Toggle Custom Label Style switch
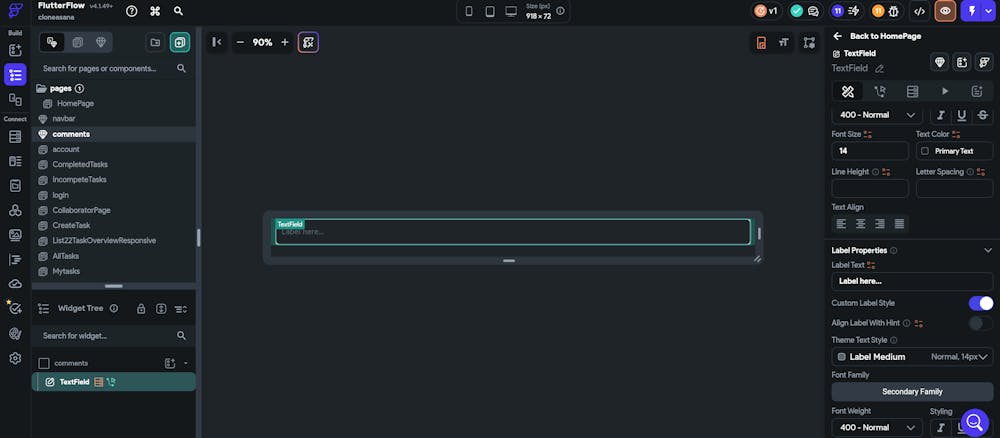Screen dimensions: 1000x438 click(981, 303)
